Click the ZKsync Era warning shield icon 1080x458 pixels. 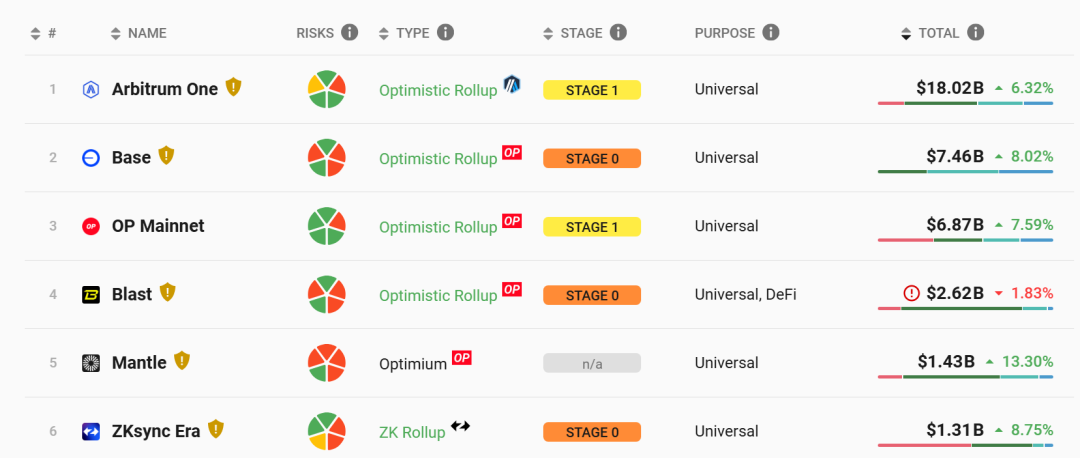(x=216, y=430)
